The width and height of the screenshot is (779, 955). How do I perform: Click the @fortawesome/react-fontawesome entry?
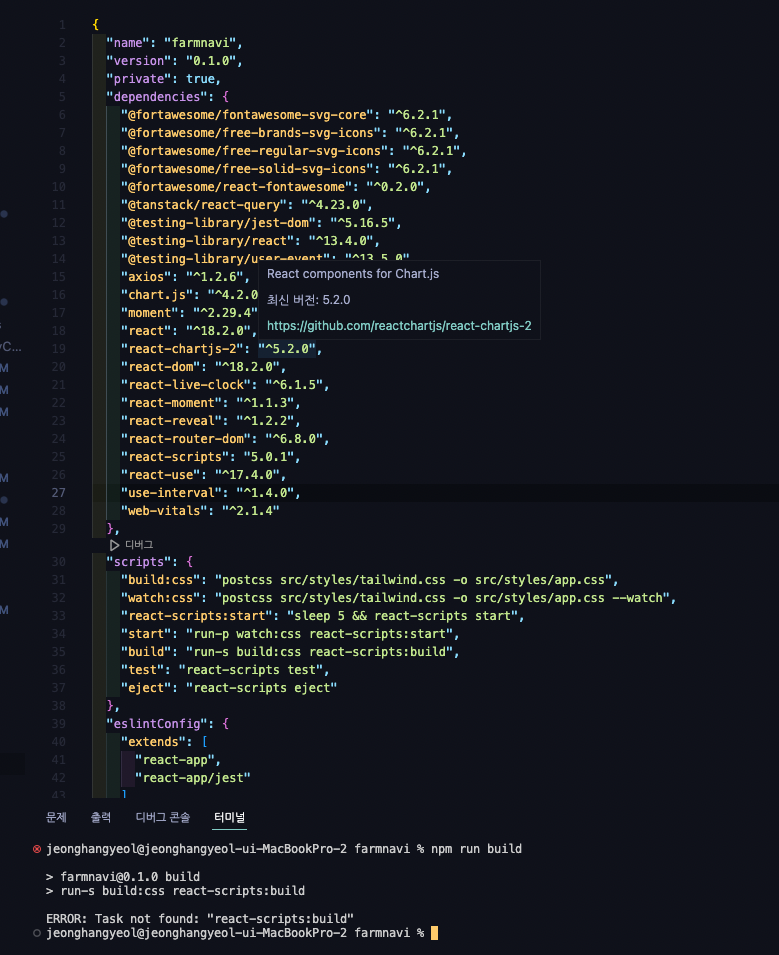(x=275, y=187)
